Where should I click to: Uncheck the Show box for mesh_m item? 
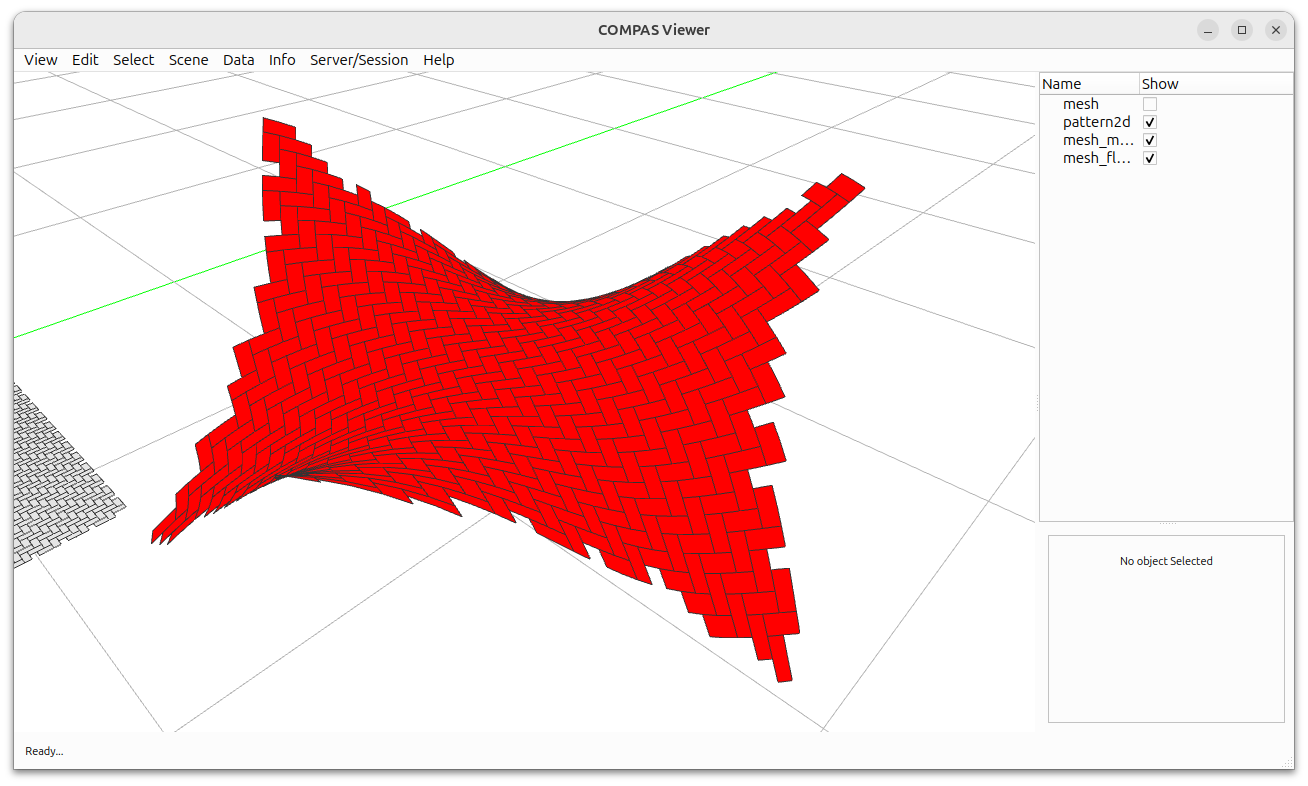point(1149,140)
